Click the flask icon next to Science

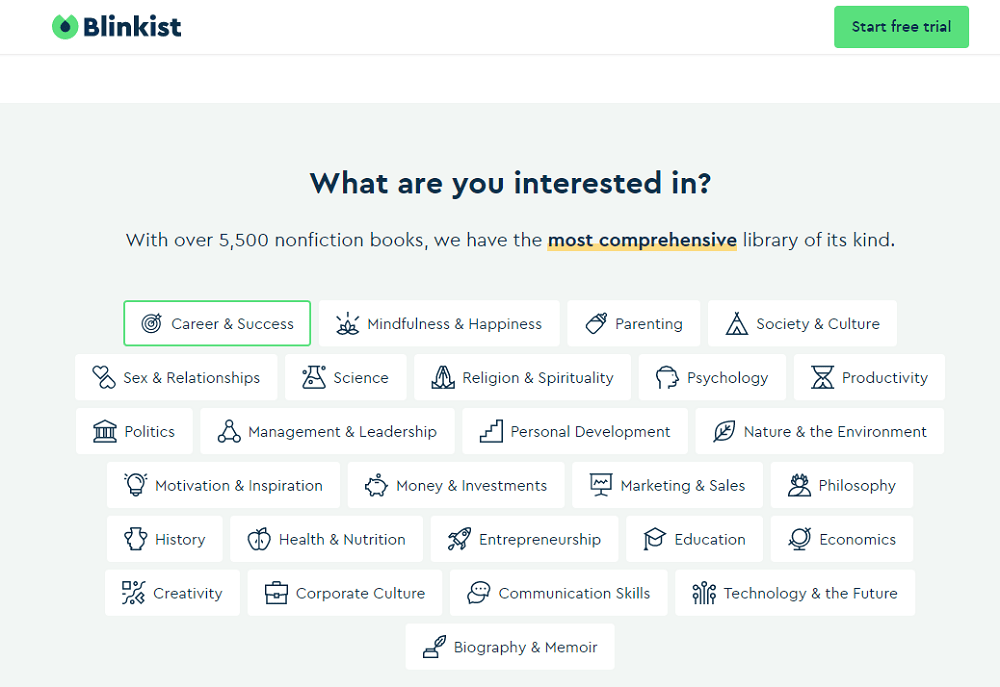(x=314, y=378)
